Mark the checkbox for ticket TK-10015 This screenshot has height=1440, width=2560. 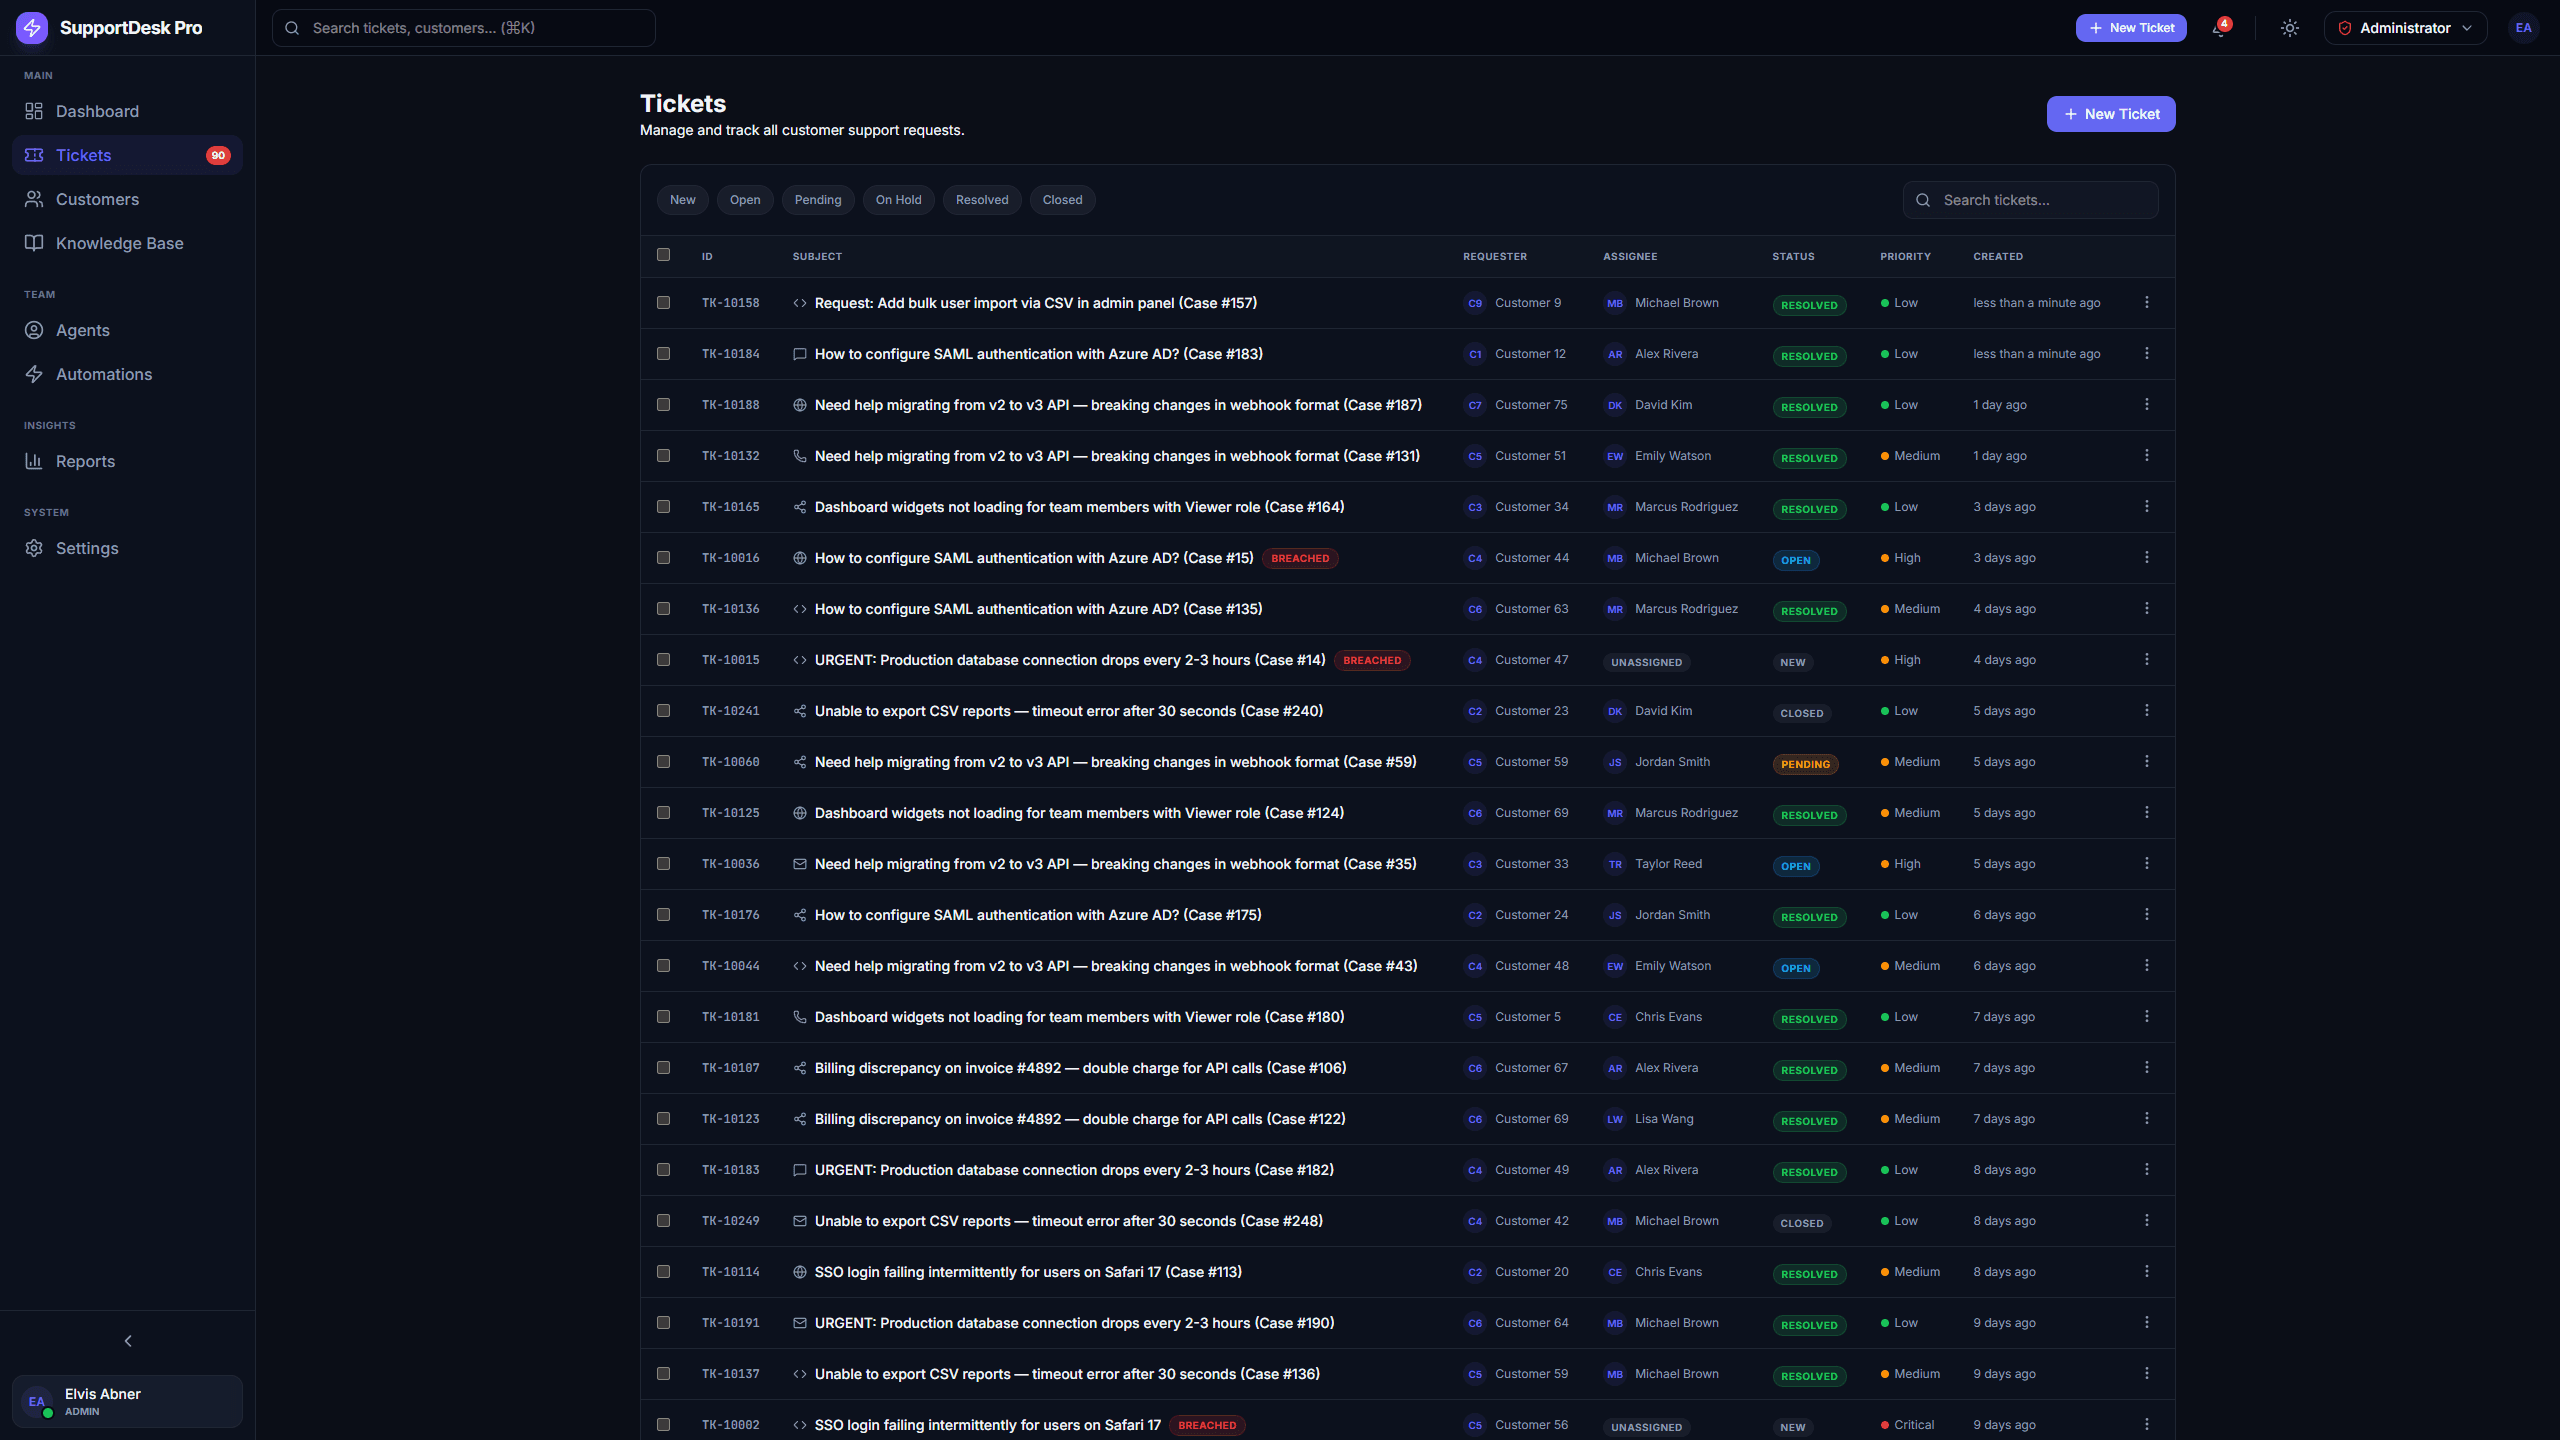[x=663, y=659]
